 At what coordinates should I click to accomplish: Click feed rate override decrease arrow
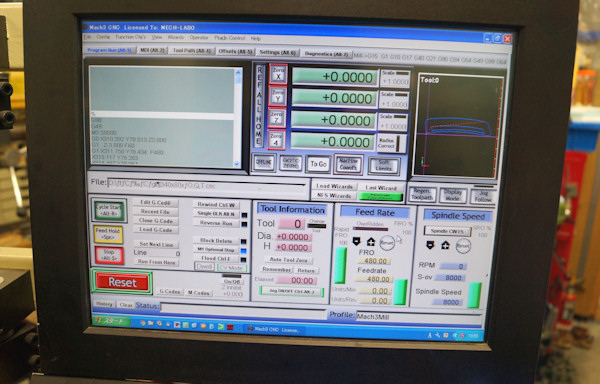click(356, 241)
